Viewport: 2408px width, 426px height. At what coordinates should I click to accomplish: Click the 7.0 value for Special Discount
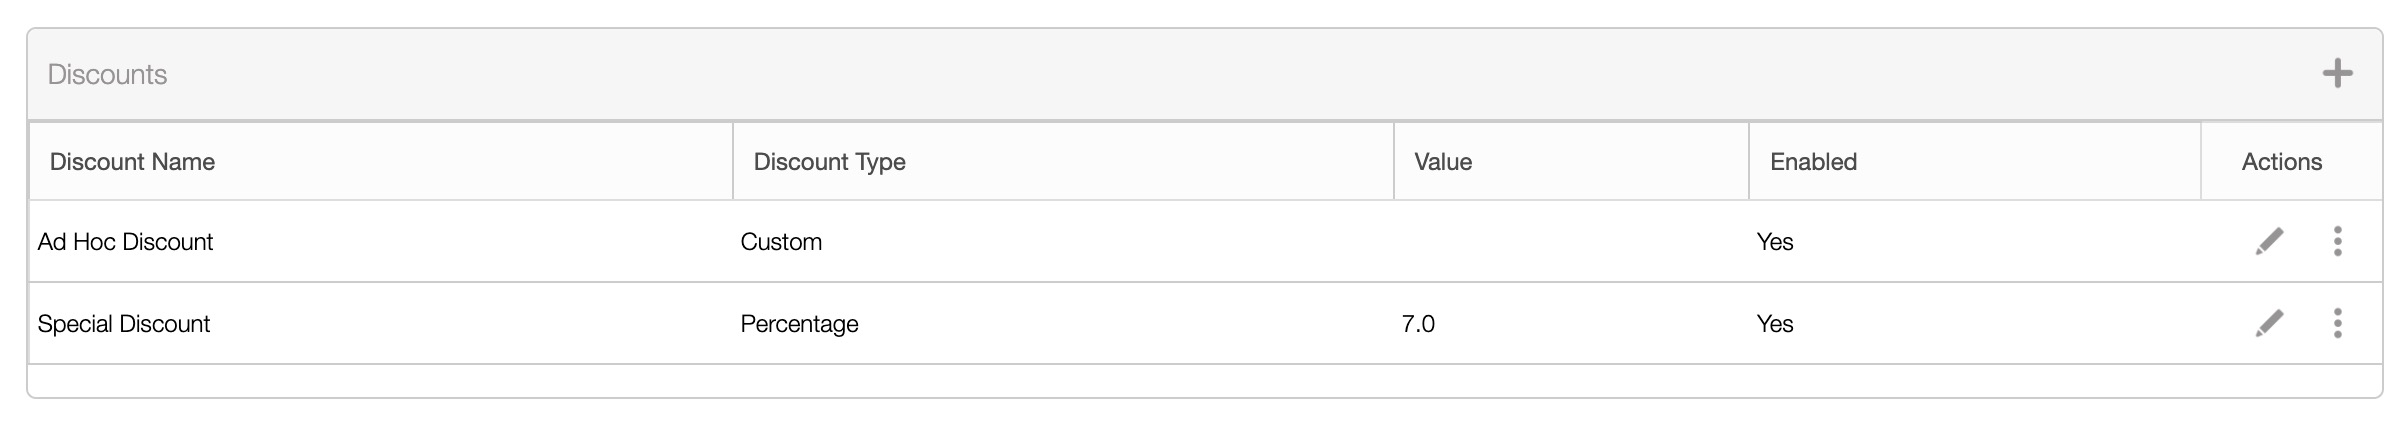tap(1418, 324)
